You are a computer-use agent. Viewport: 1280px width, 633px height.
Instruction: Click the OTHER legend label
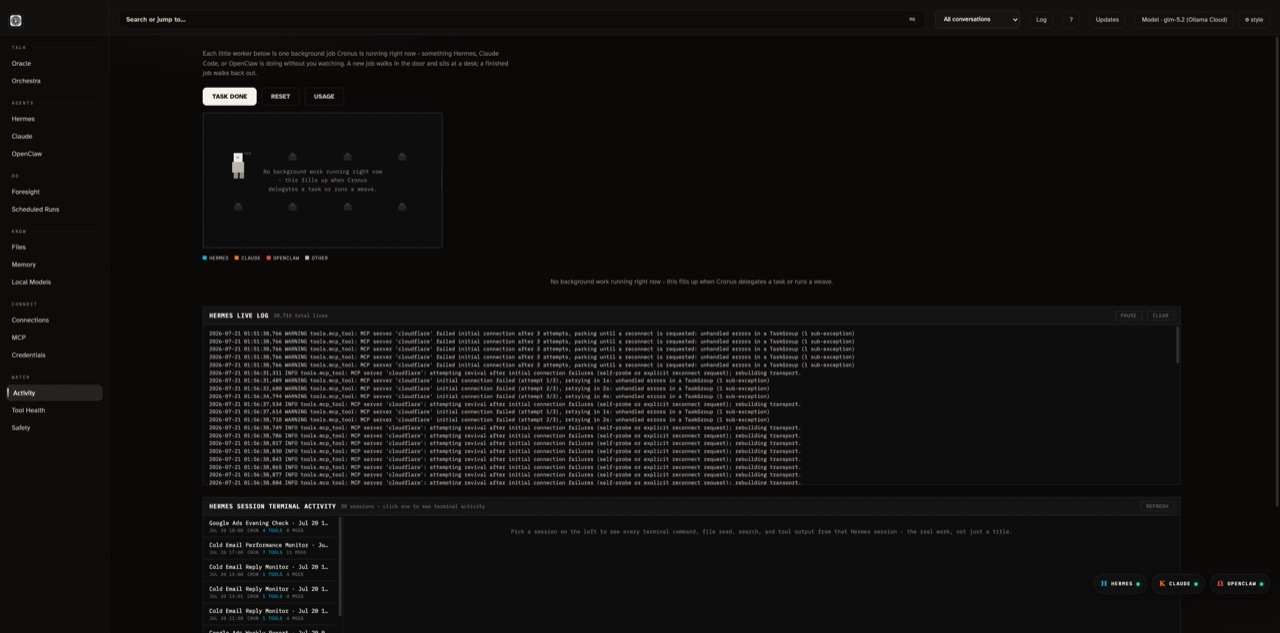319,258
